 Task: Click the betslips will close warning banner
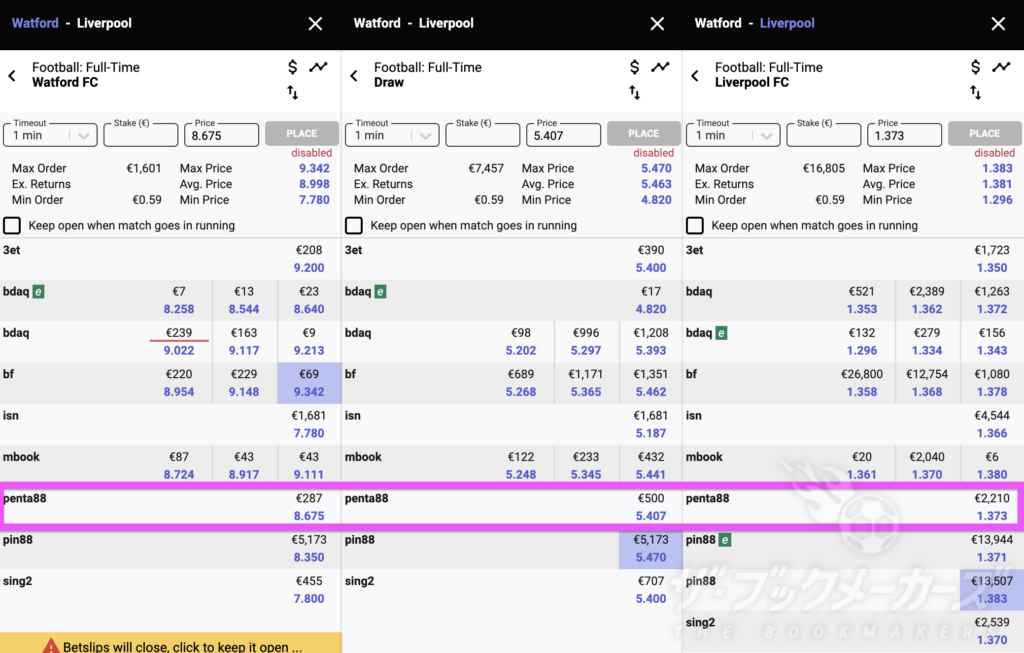click(170, 645)
